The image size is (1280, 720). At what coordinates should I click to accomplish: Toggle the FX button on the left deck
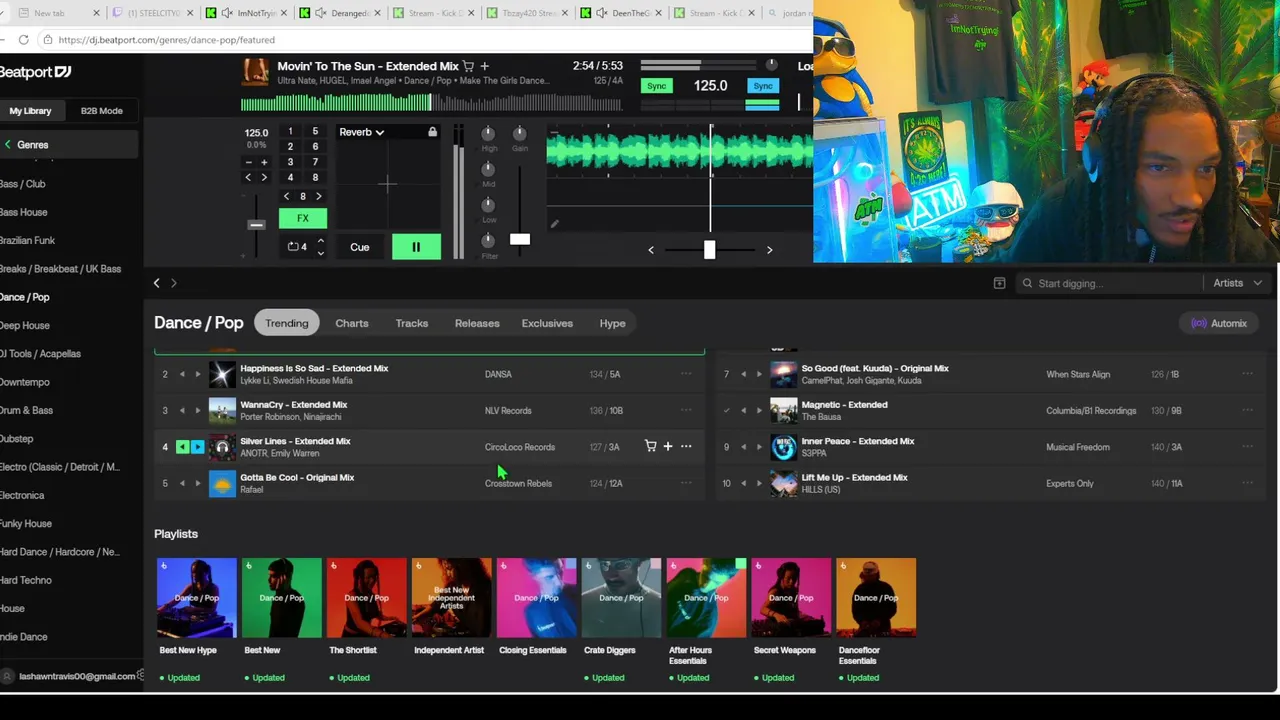pos(302,218)
